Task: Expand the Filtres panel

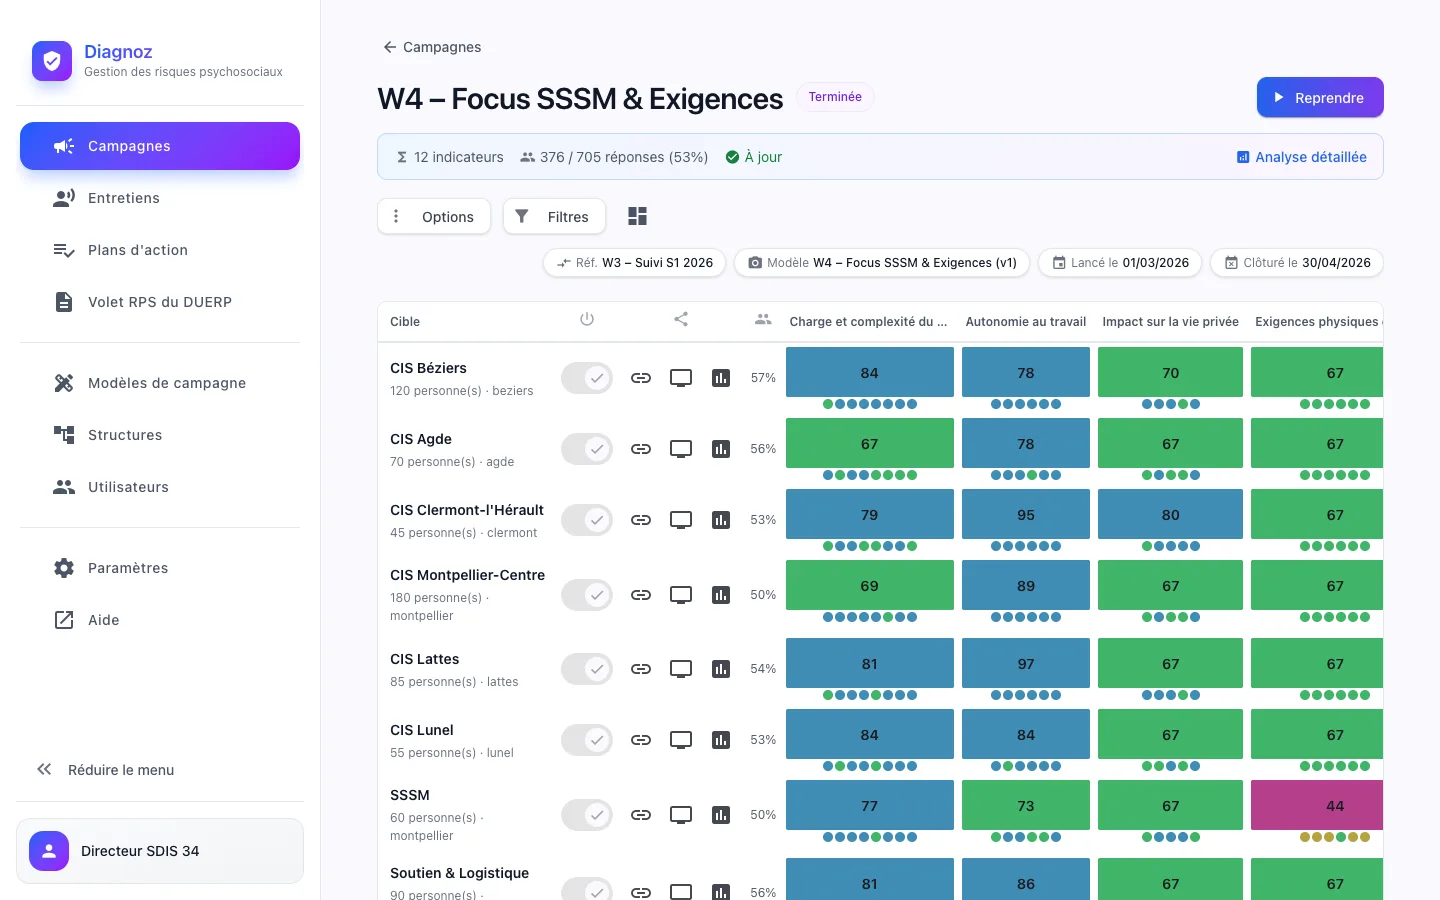Action: point(554,216)
